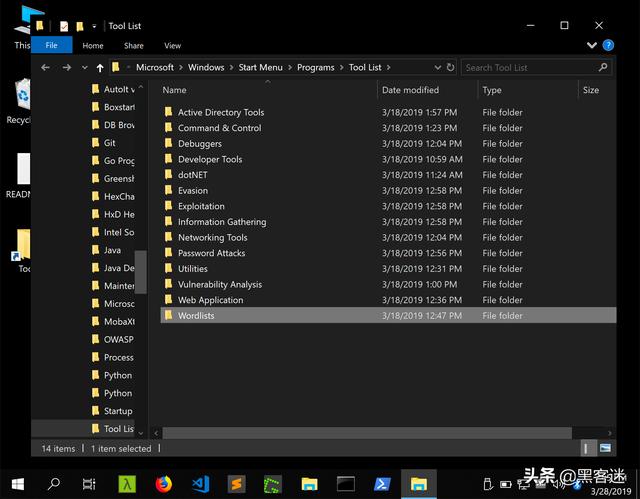Select the Password Attacks folder
Viewport: 640px width, 499px height.
coord(211,253)
